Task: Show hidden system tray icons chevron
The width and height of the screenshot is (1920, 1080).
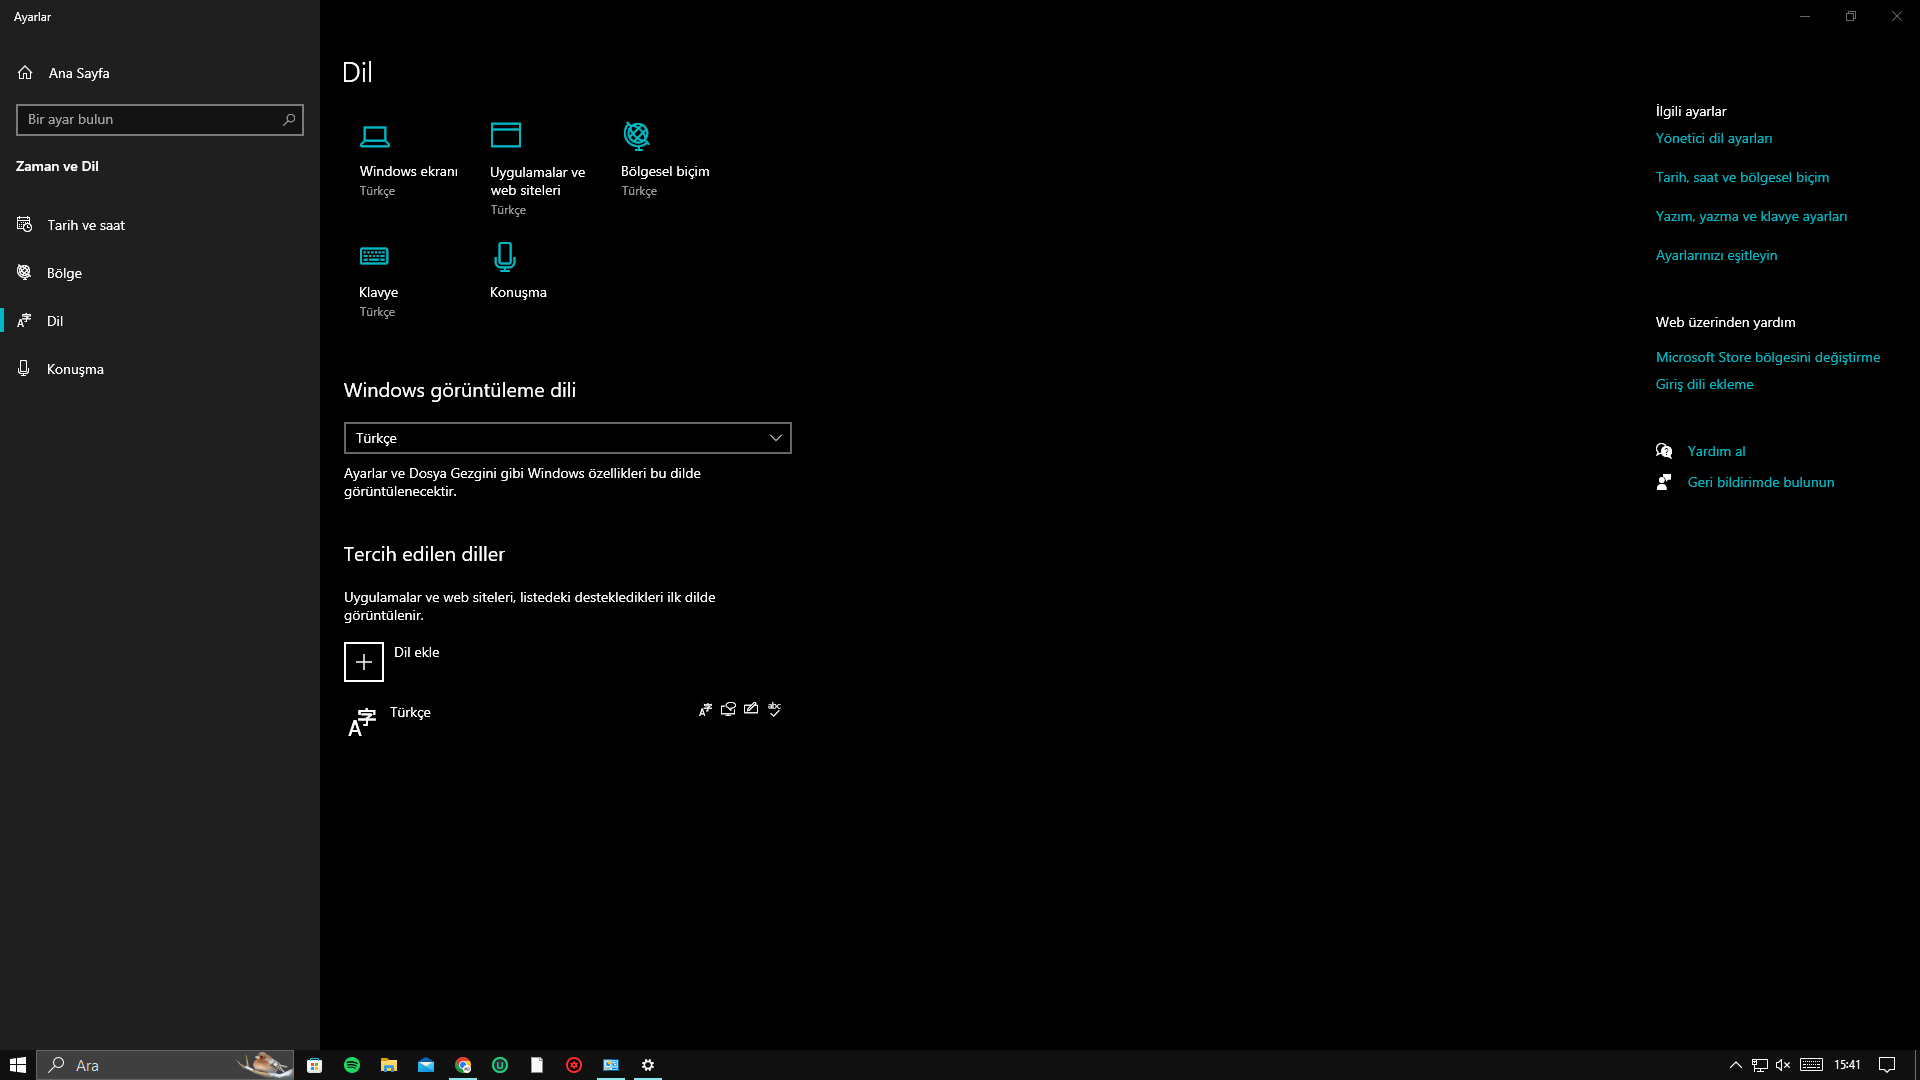Action: 1736,1065
